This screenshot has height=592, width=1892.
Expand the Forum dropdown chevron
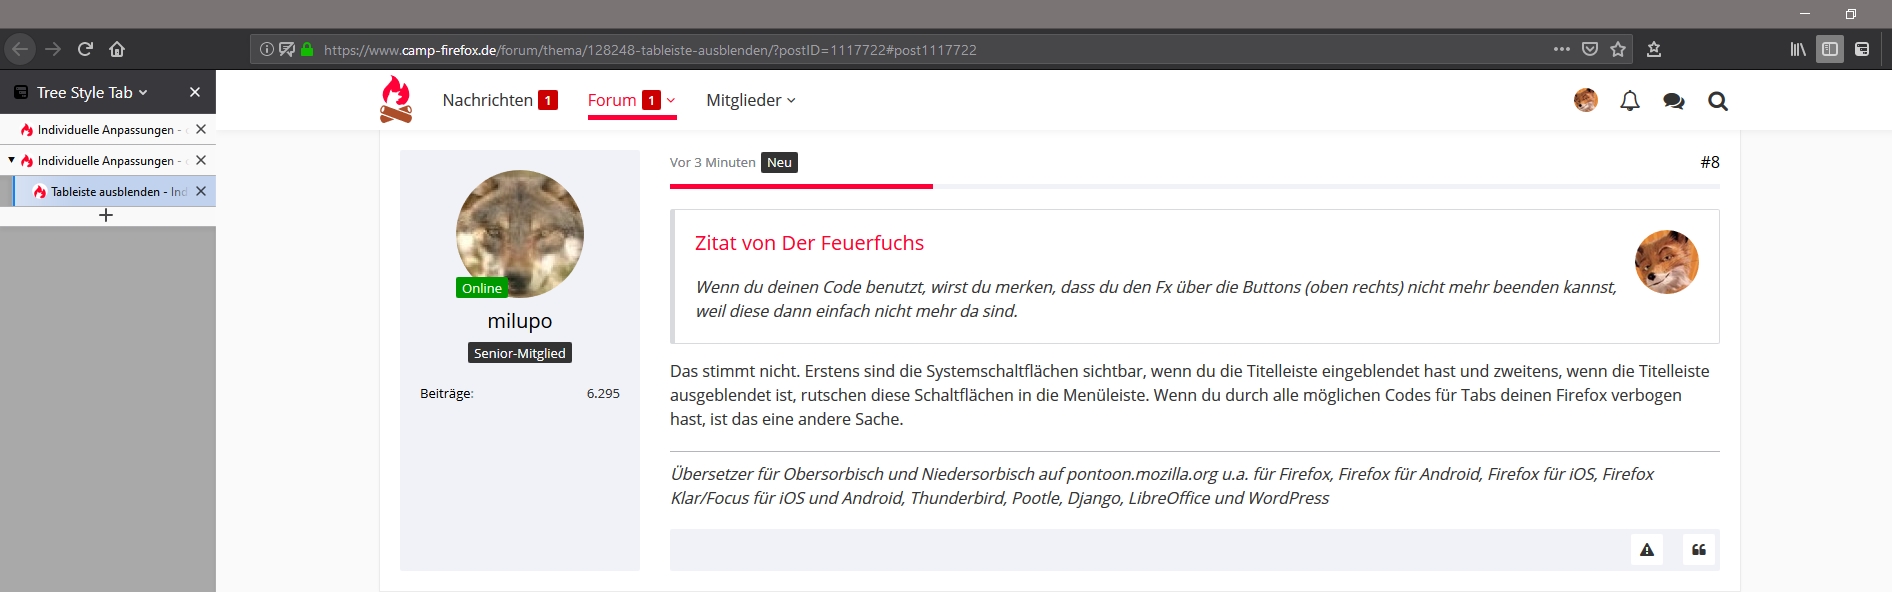[671, 100]
